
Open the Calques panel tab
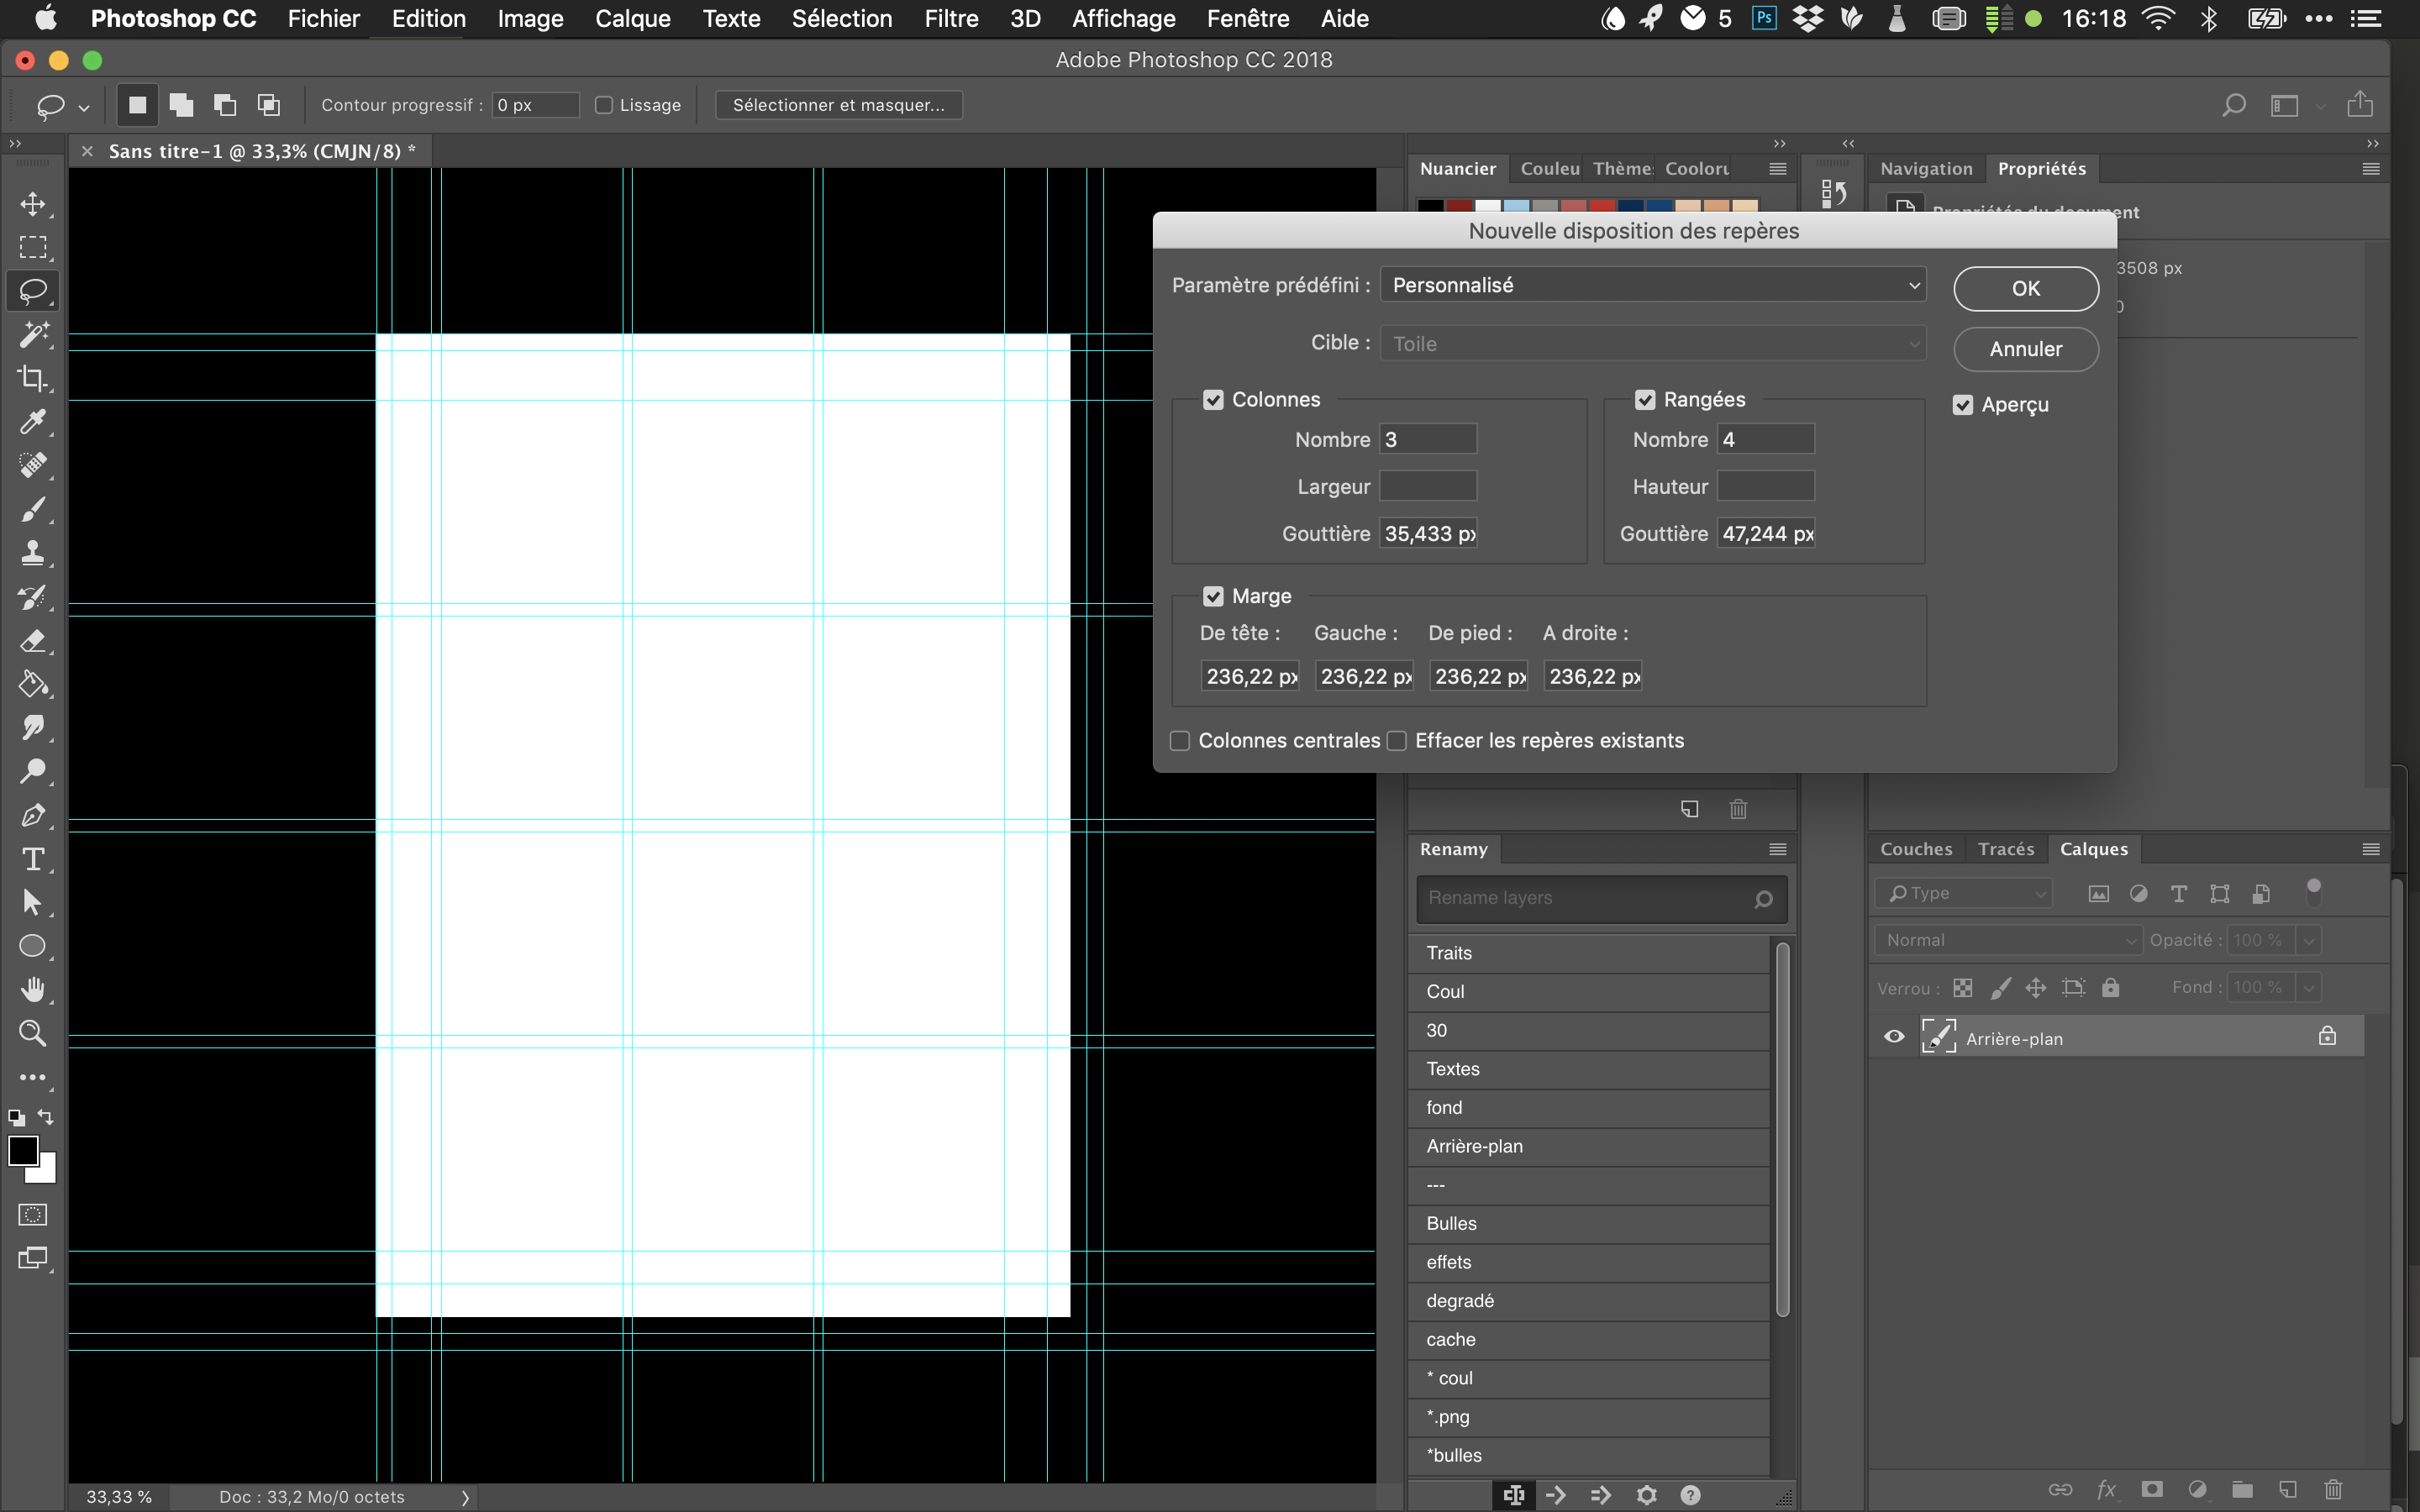coord(2091,848)
